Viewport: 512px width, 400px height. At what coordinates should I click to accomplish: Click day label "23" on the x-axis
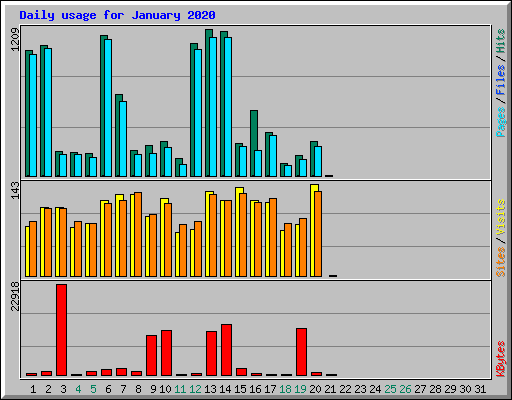pyautogui.click(x=360, y=389)
